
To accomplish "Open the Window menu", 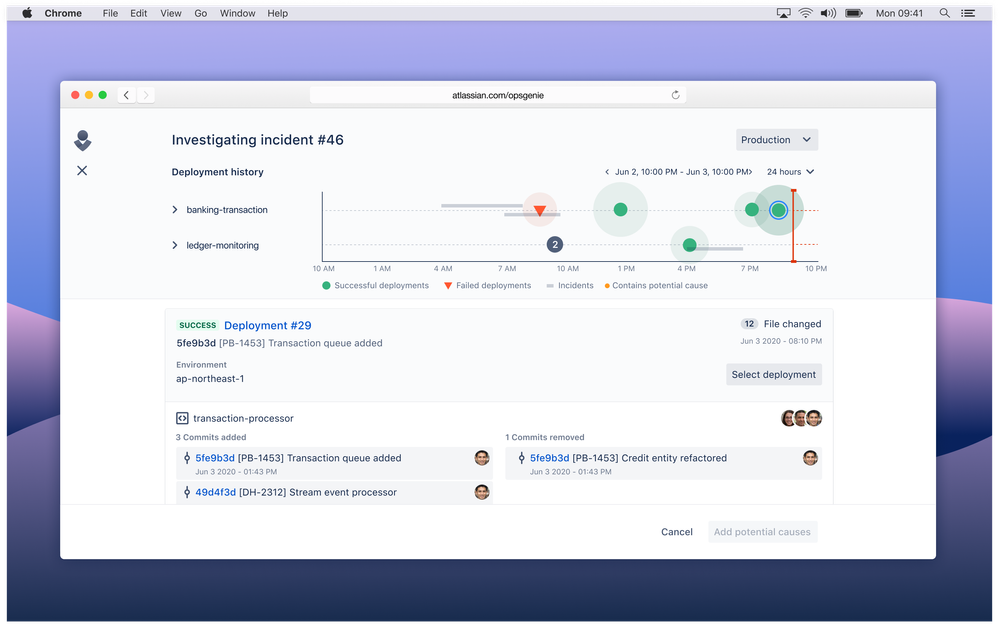I will (238, 13).
